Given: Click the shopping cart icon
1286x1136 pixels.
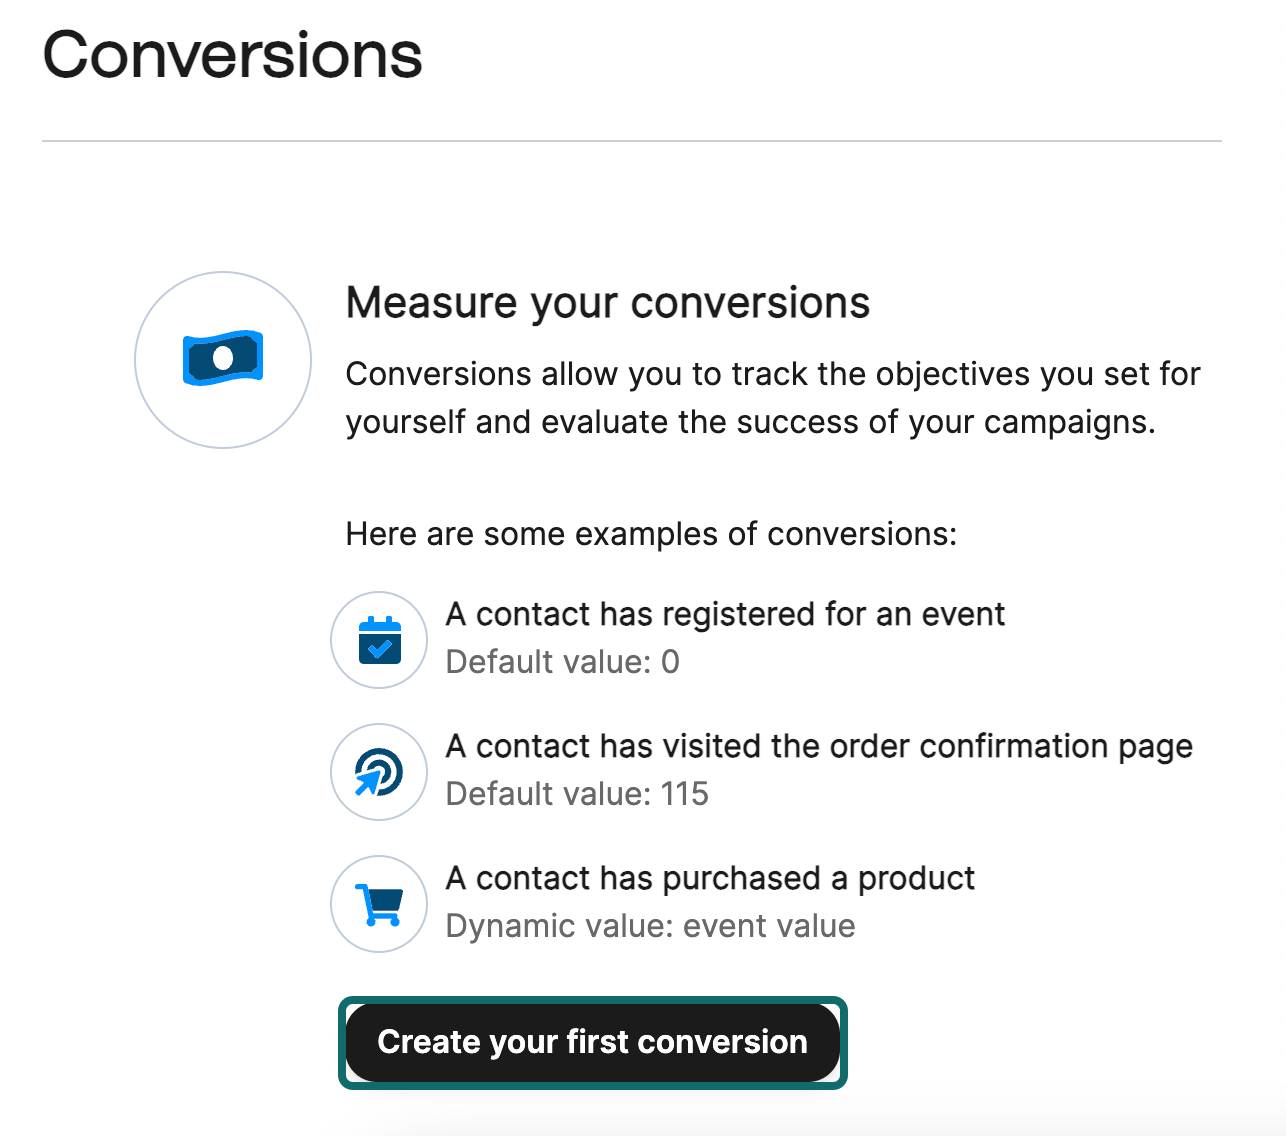Looking at the screenshot, I should [x=379, y=904].
